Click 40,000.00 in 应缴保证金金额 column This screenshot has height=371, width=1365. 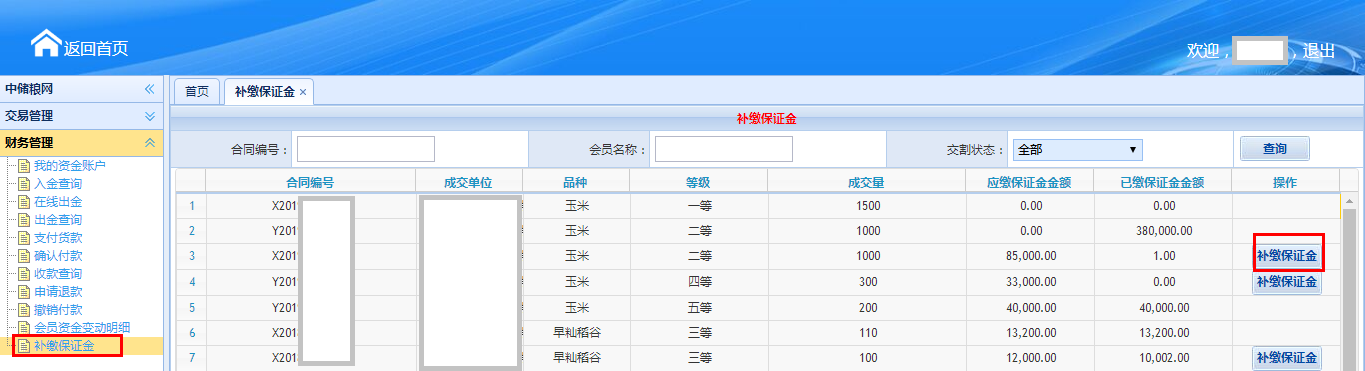(x=1030, y=308)
